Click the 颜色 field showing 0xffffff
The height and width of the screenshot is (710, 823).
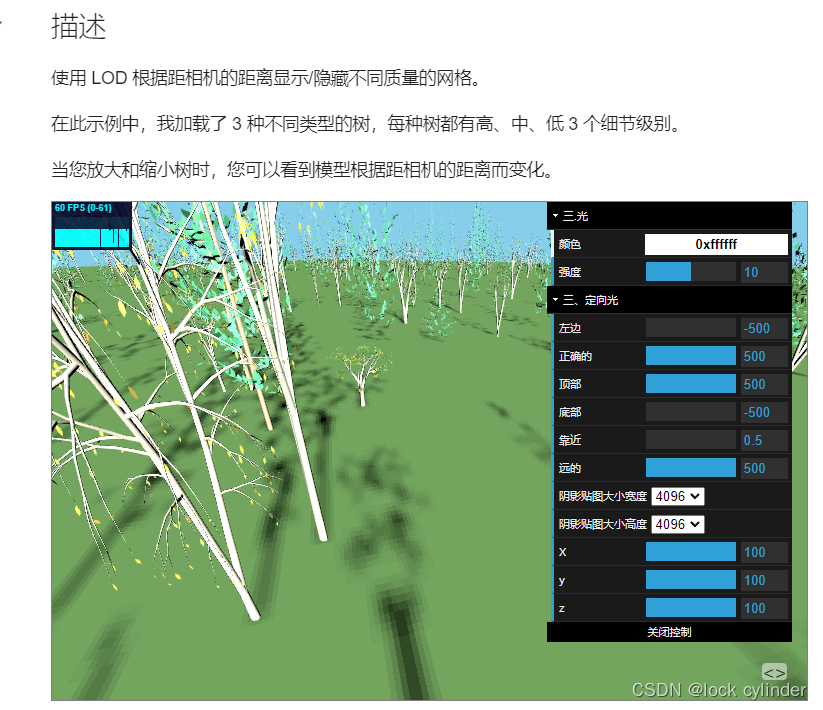[717, 243]
